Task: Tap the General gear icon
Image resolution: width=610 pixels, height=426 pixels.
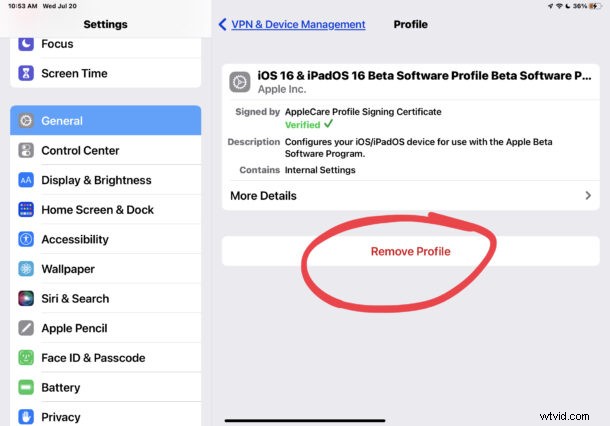Action: (x=26, y=121)
